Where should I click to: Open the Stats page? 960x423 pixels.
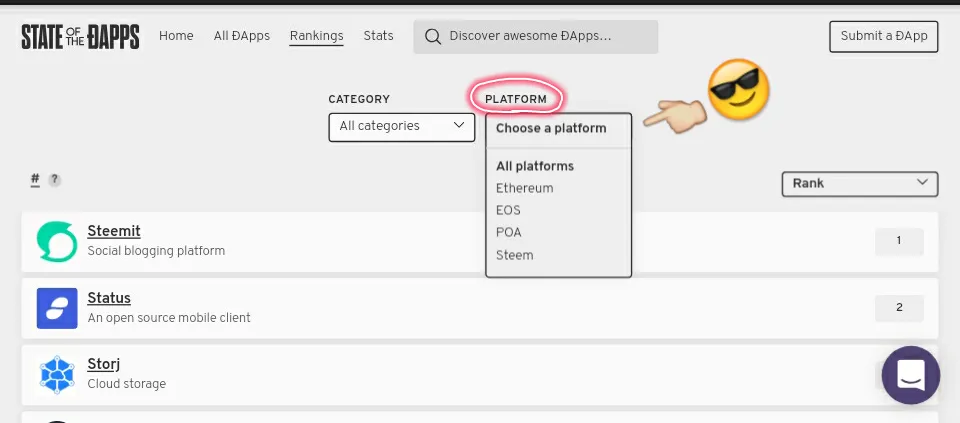378,36
